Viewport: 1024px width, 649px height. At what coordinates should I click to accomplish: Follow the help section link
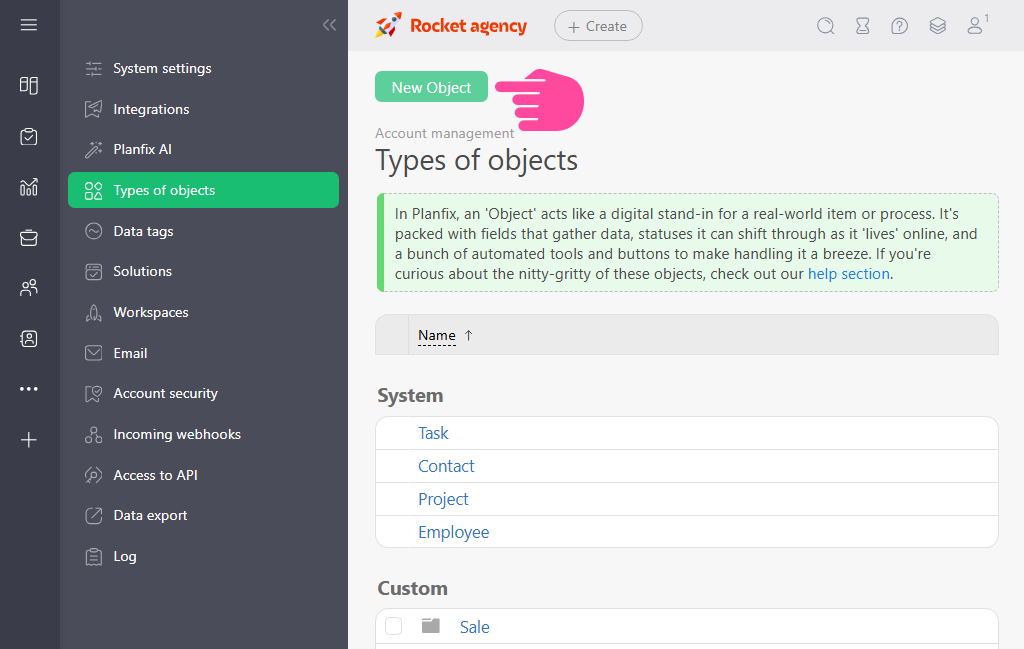click(848, 274)
